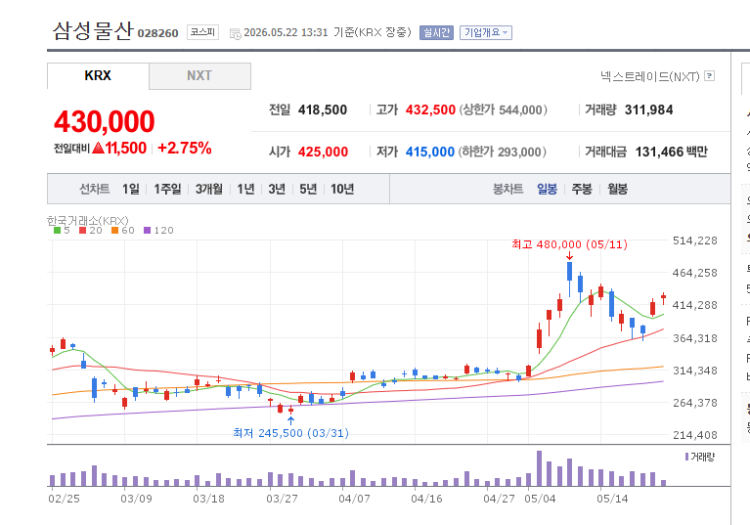The image size is (750, 525).
Task: Click the current price 430,000
Action: pos(104,121)
